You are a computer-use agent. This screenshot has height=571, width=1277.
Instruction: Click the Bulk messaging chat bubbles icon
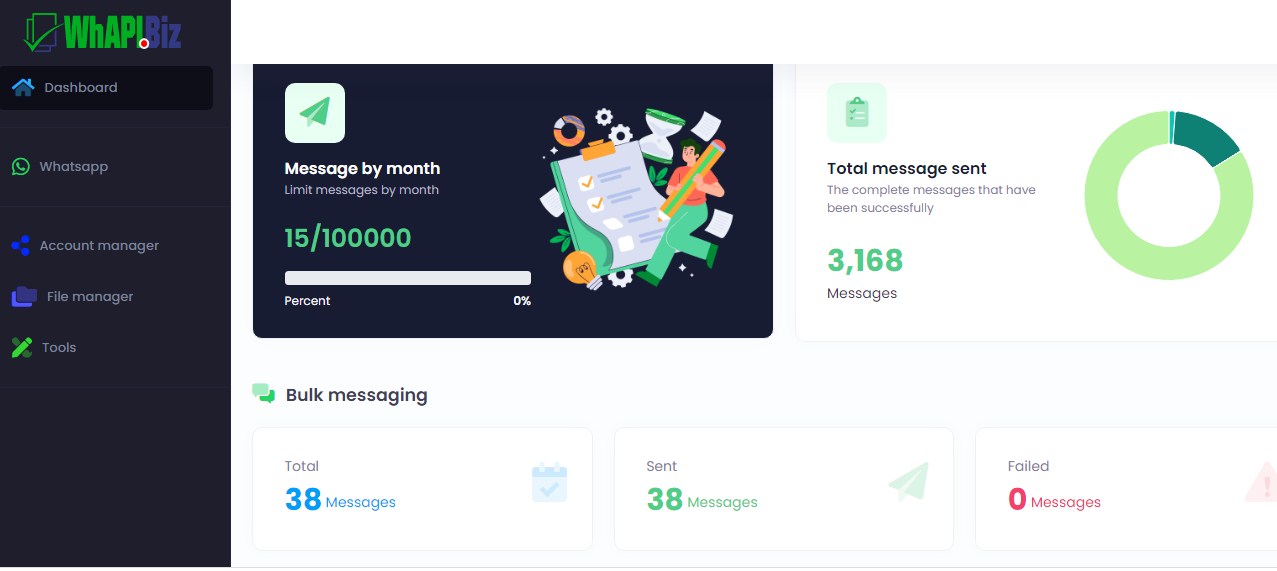tap(264, 394)
